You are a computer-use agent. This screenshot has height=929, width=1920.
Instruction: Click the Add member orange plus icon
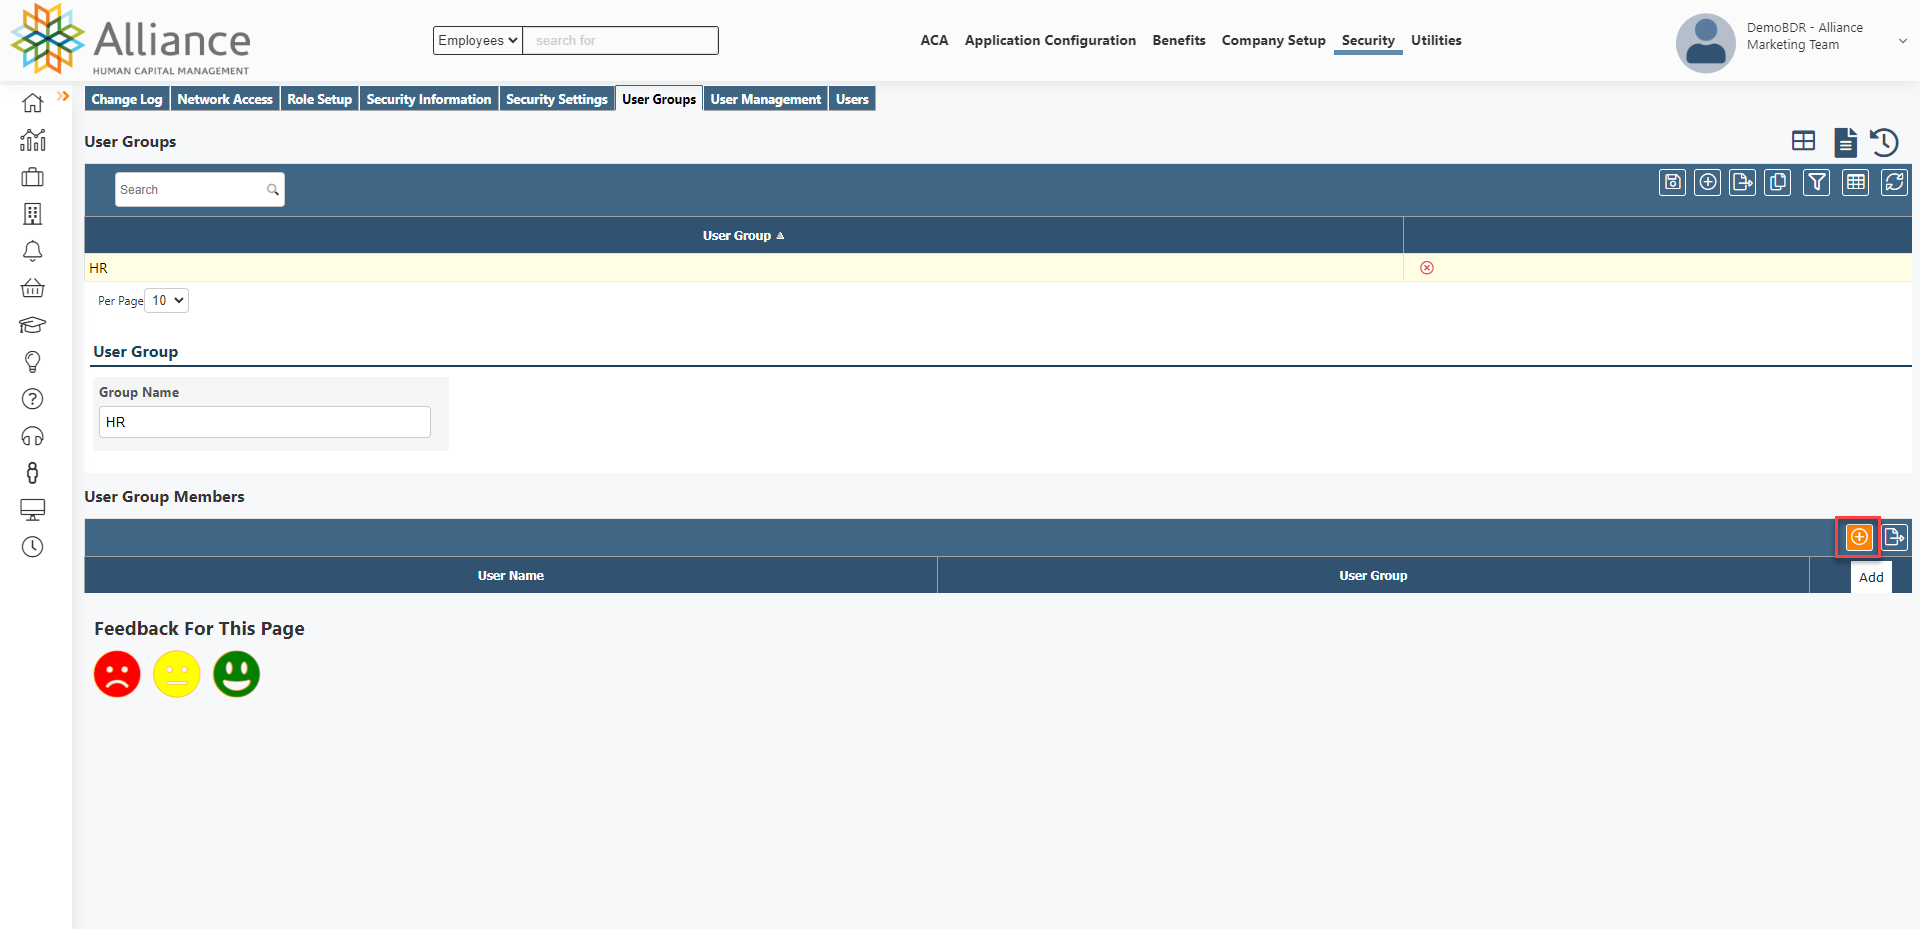1859,537
